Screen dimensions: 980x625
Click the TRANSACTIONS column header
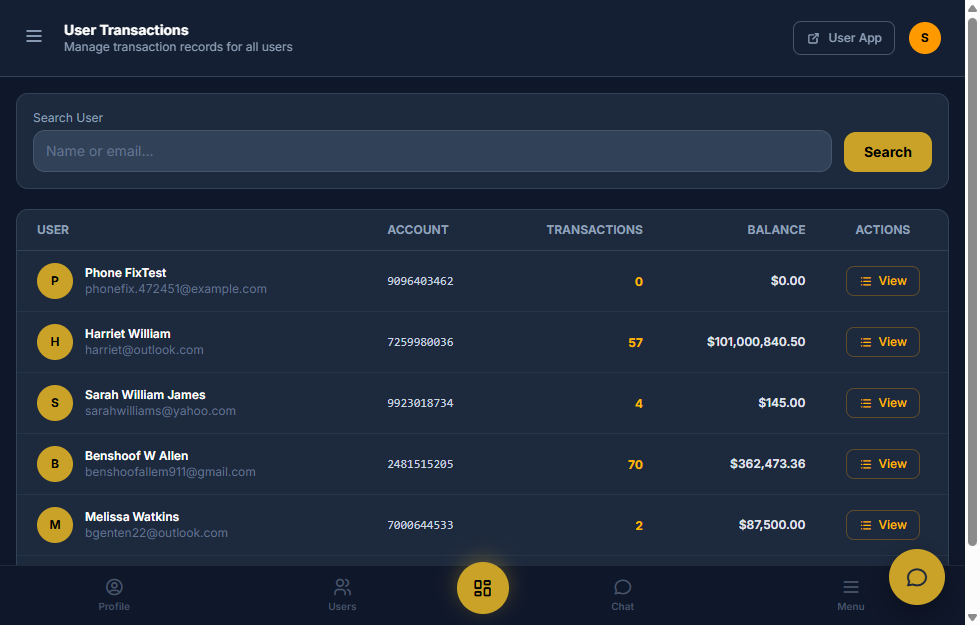tap(594, 230)
